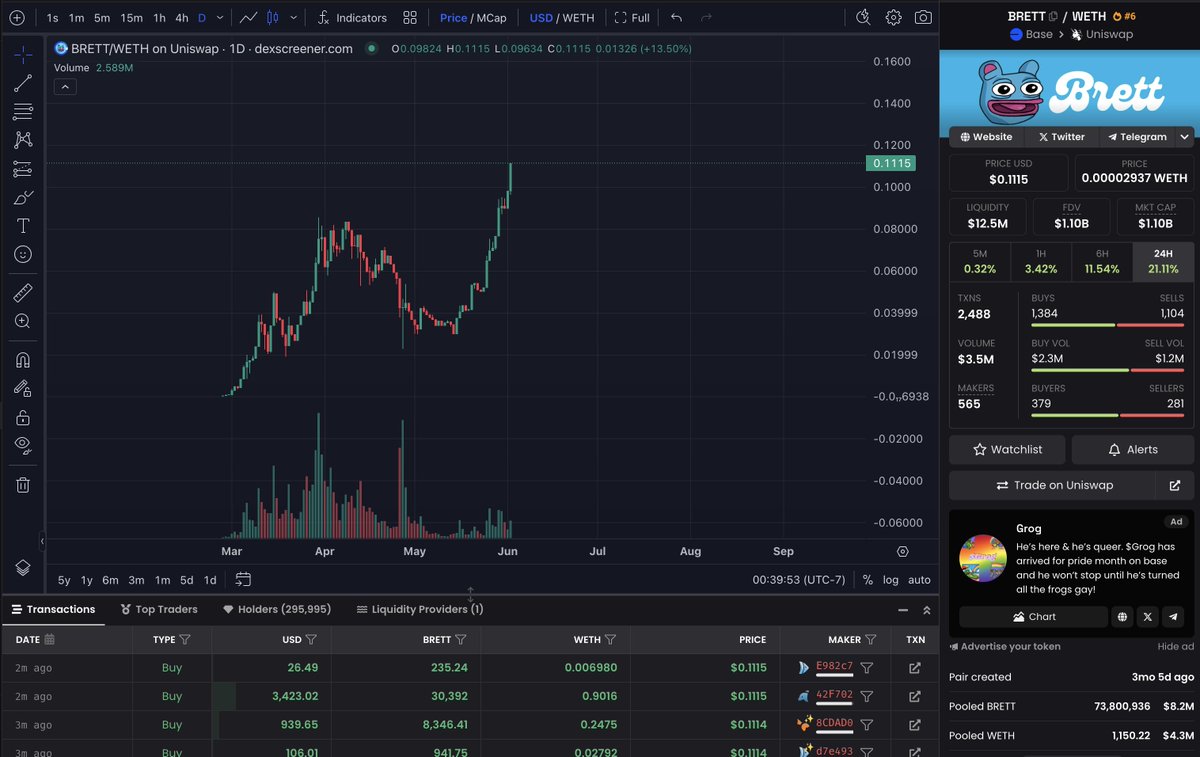Viewport: 1200px width, 757px height.
Task: Filter transactions by USD amount
Action: (311, 640)
